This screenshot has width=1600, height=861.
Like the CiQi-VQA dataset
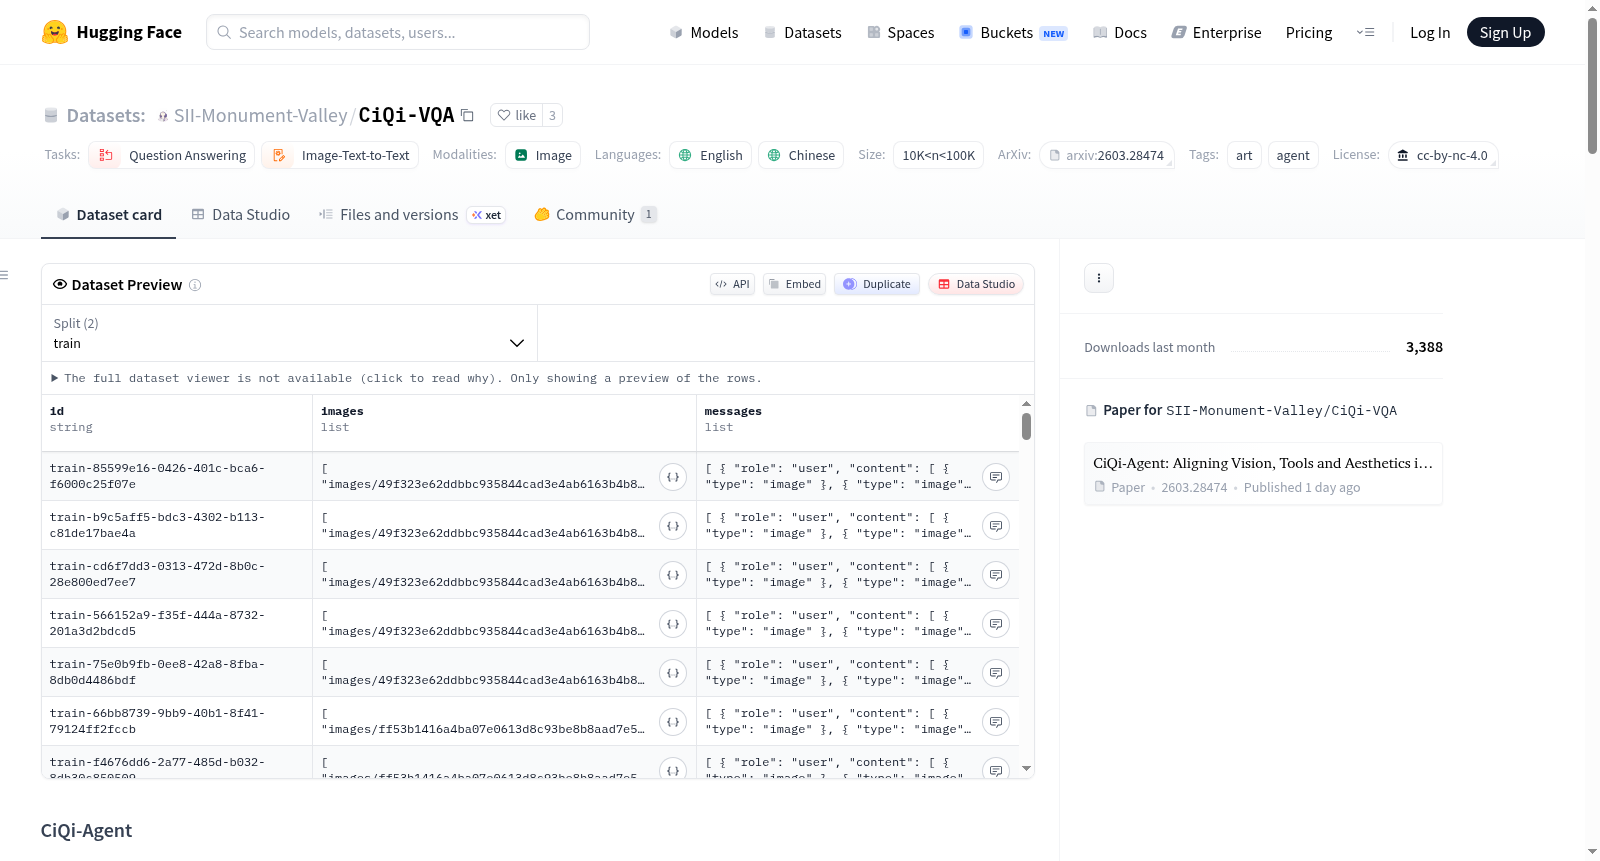pos(517,115)
